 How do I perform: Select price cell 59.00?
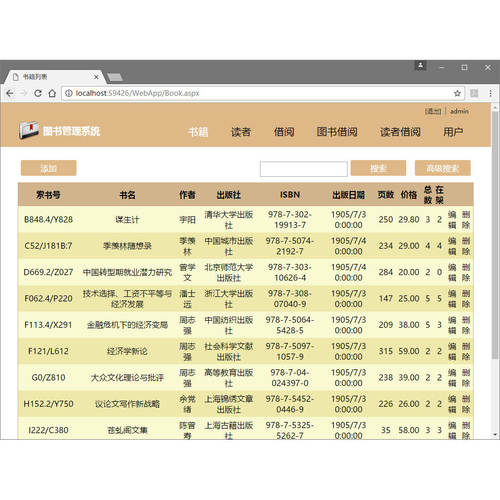(409, 351)
